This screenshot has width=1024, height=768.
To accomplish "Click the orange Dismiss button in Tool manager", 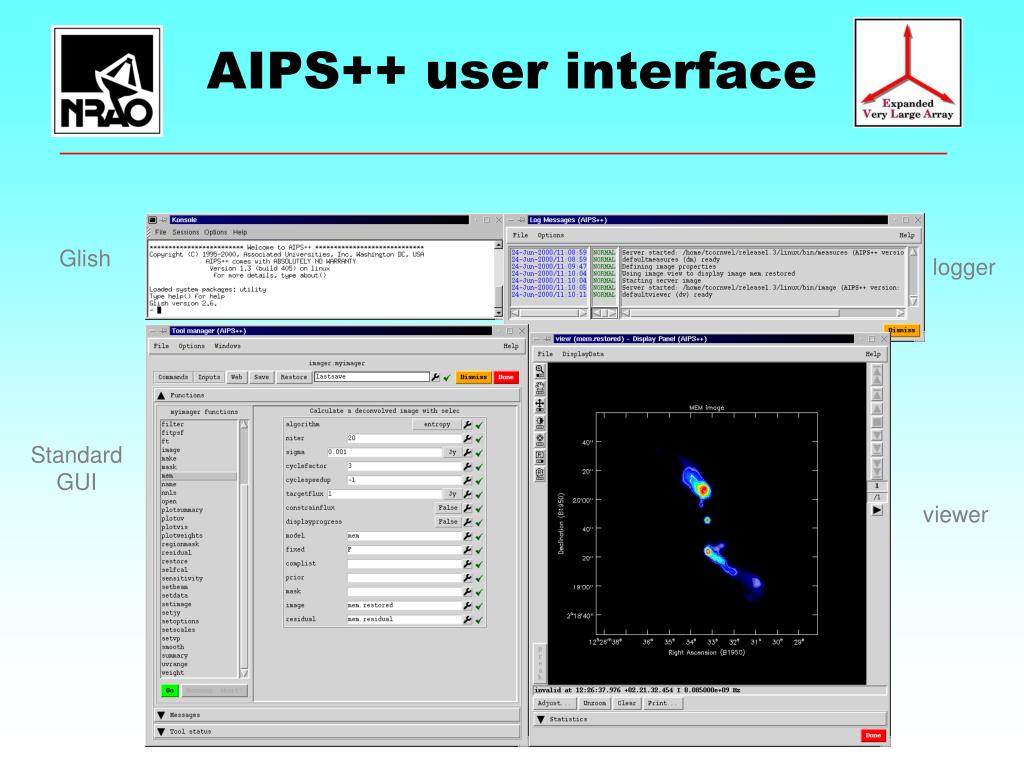I will (473, 377).
